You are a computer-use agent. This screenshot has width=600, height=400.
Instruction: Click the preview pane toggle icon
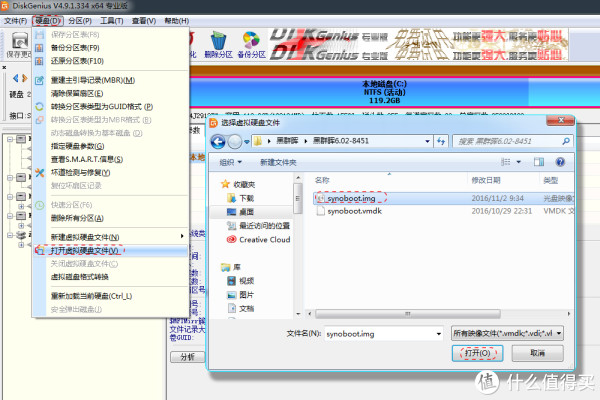[539, 162]
